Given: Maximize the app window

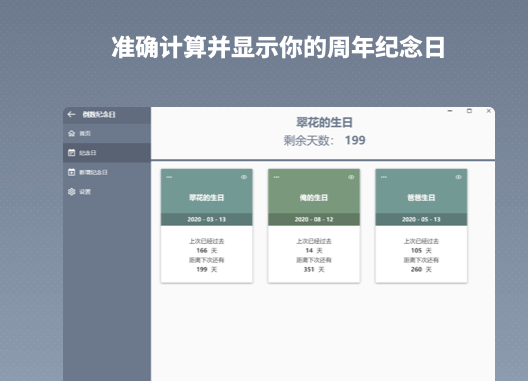Looking at the screenshot, I should 469,111.
